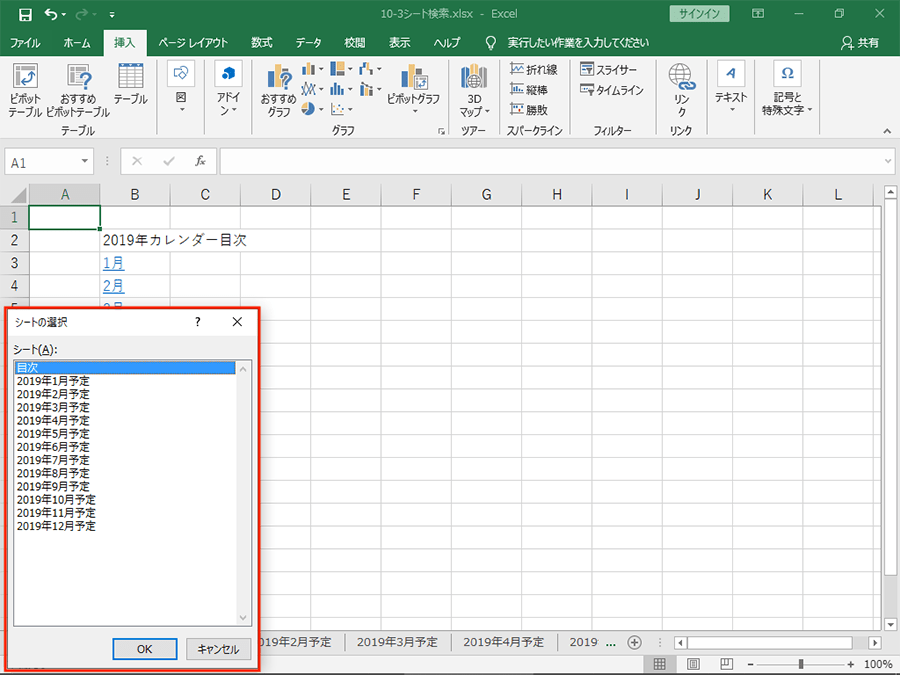Switch to the Page Layout tab

pyautogui.click(x=193, y=43)
